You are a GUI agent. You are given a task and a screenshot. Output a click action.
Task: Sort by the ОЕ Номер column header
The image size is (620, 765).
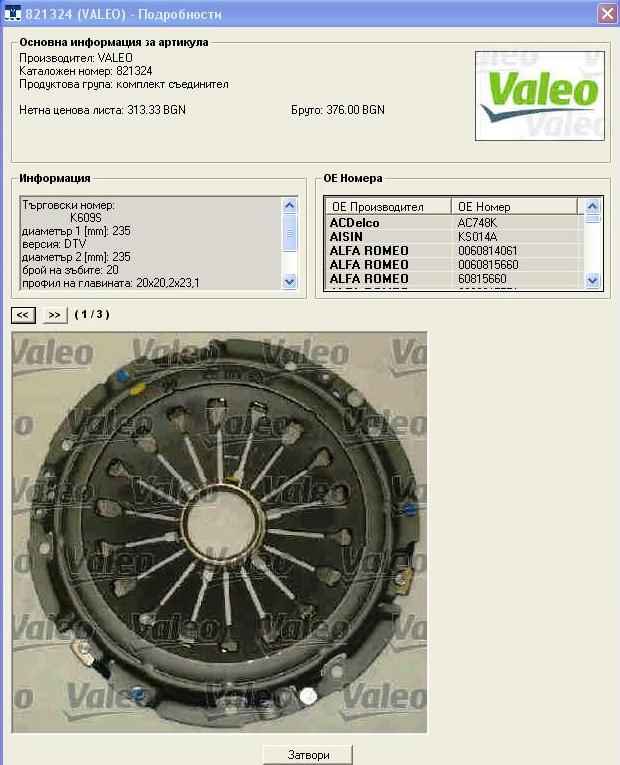pyautogui.click(x=514, y=207)
